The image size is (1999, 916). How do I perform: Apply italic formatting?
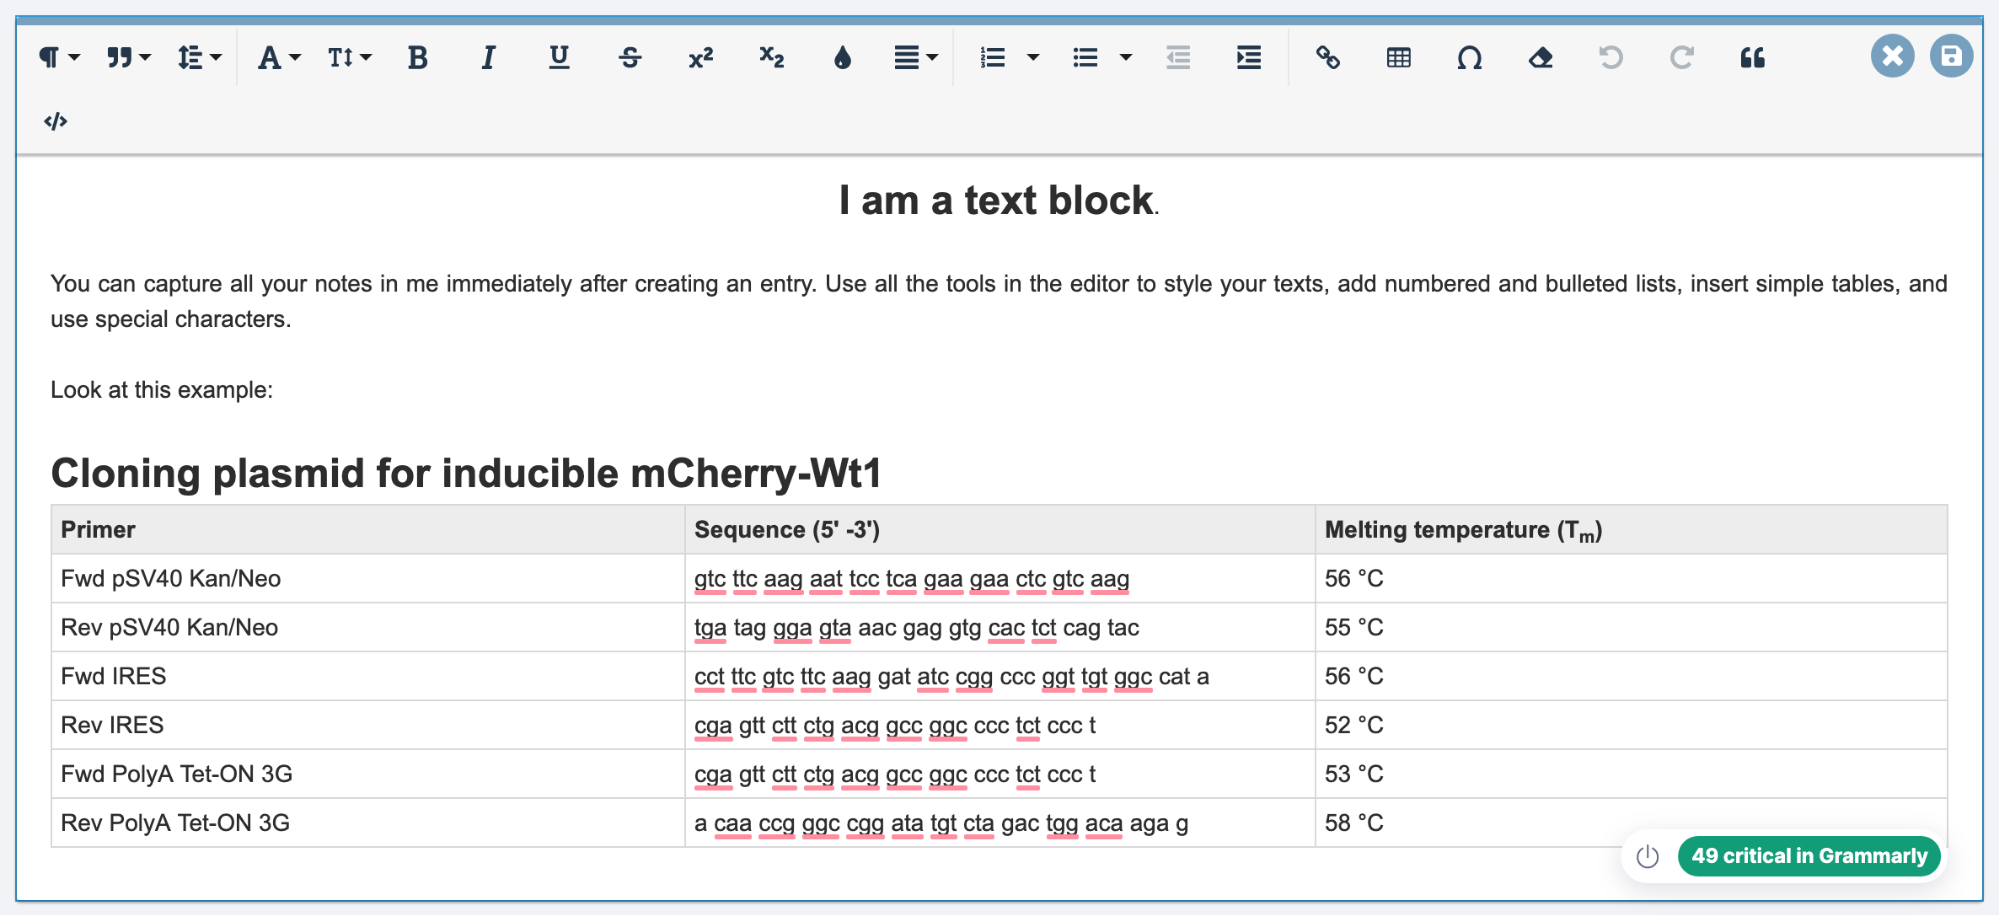tap(488, 58)
